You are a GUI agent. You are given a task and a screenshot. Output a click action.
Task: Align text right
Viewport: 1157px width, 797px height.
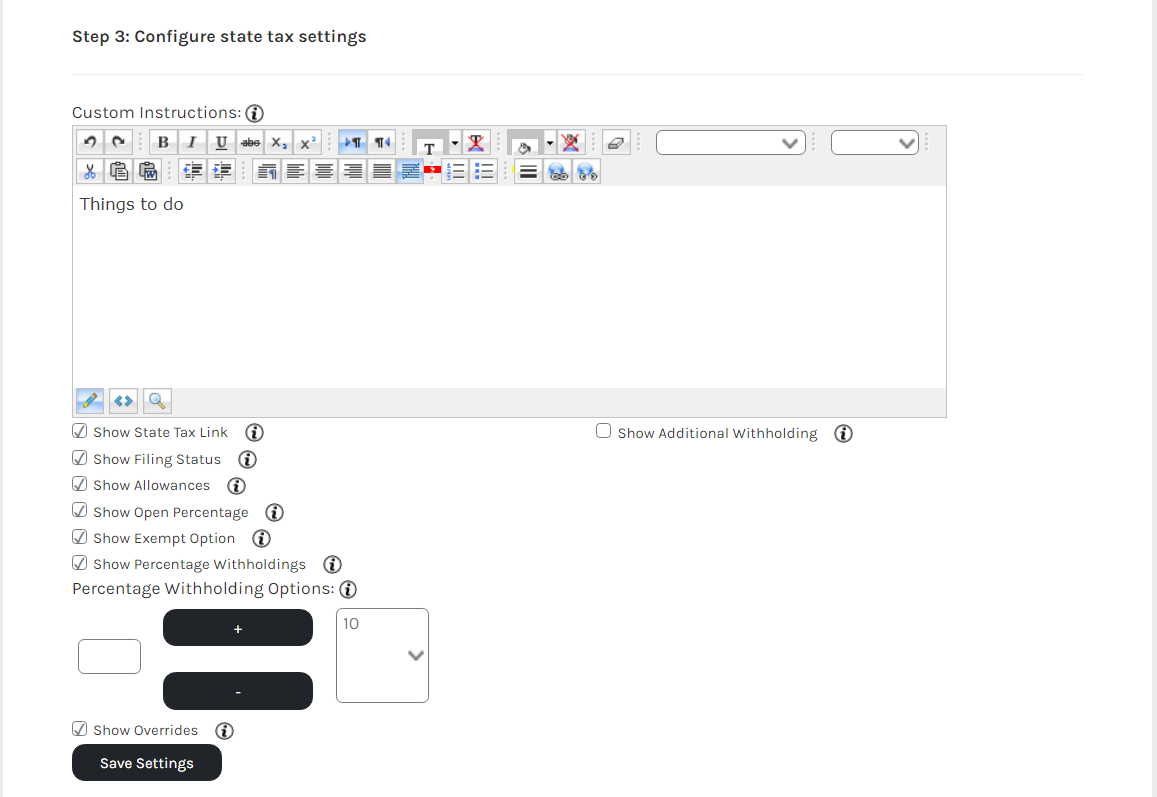[x=353, y=171]
